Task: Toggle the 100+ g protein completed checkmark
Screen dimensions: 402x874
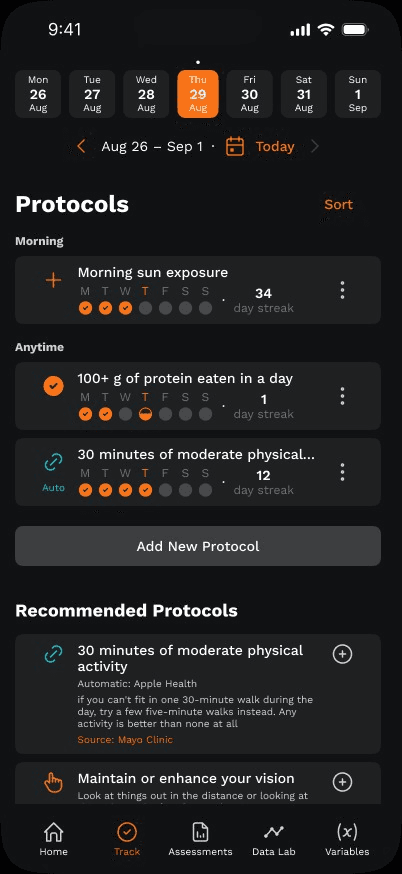Action: 53,386
